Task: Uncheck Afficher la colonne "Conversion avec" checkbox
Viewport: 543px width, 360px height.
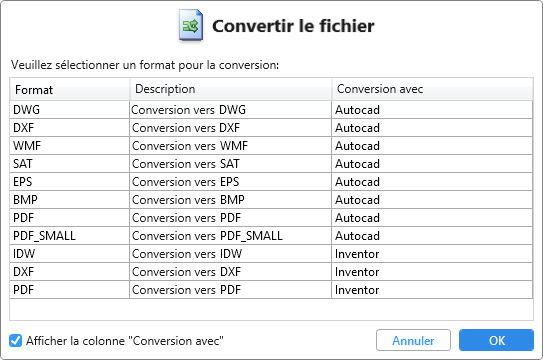Action: pos(16,341)
